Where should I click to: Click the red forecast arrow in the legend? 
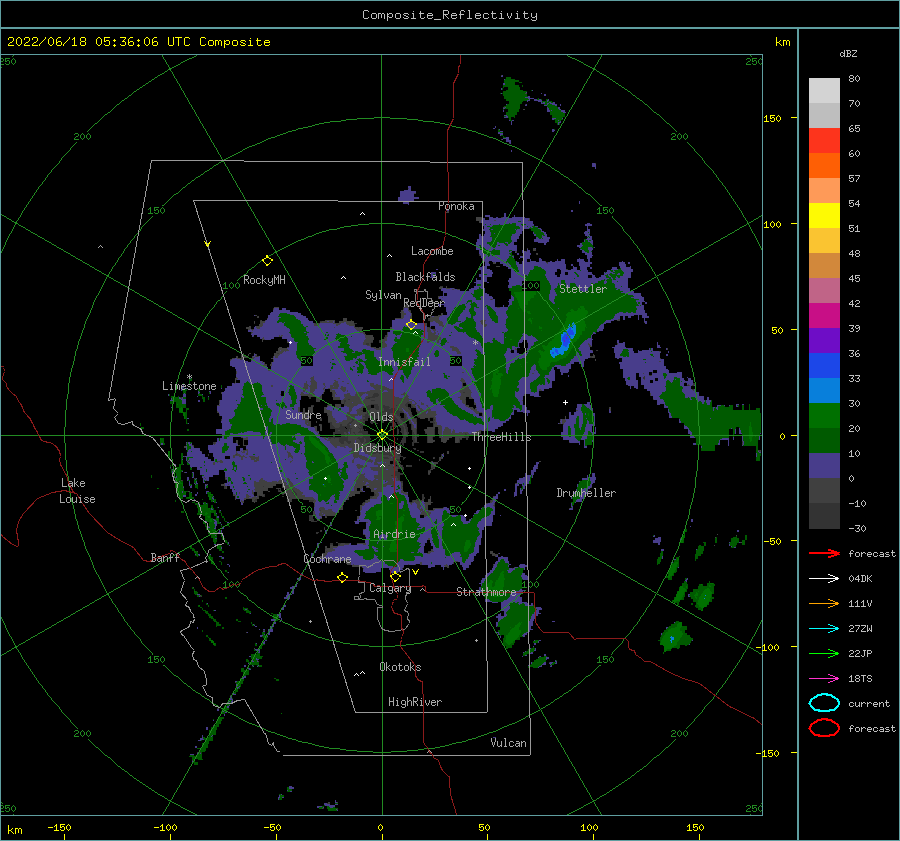tap(824, 553)
